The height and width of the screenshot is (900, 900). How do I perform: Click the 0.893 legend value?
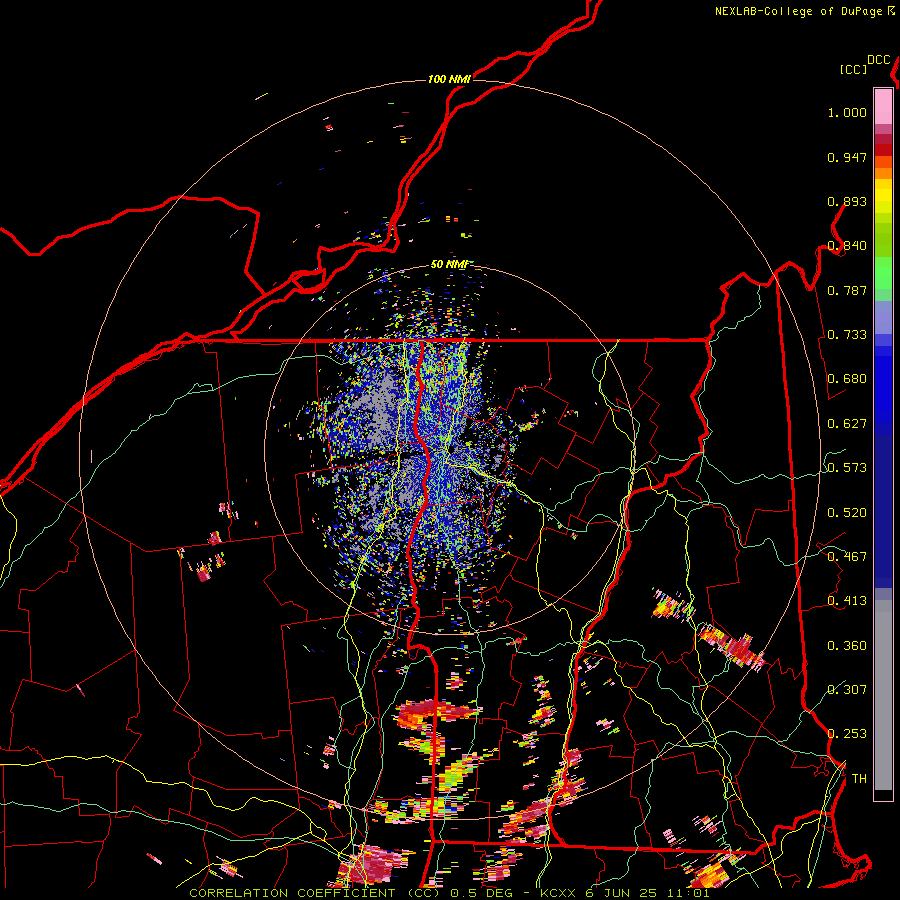(x=847, y=201)
